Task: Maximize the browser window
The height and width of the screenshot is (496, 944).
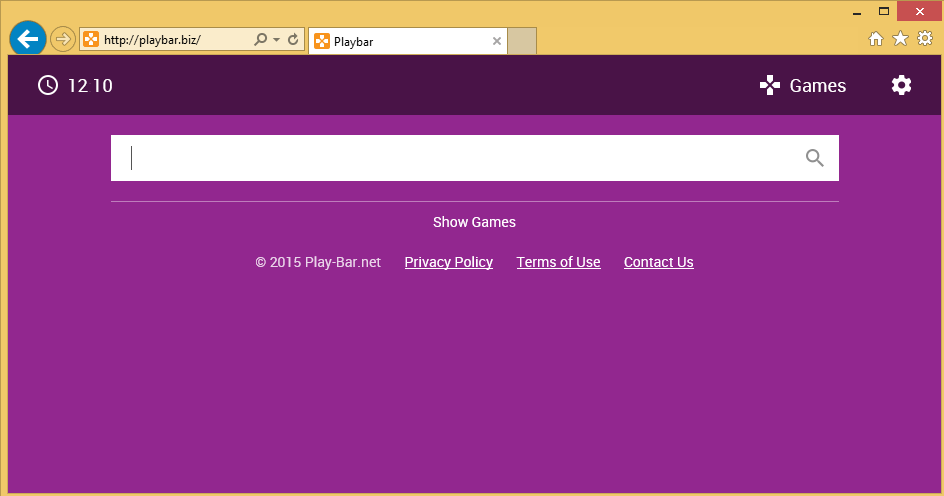Action: pyautogui.click(x=884, y=11)
